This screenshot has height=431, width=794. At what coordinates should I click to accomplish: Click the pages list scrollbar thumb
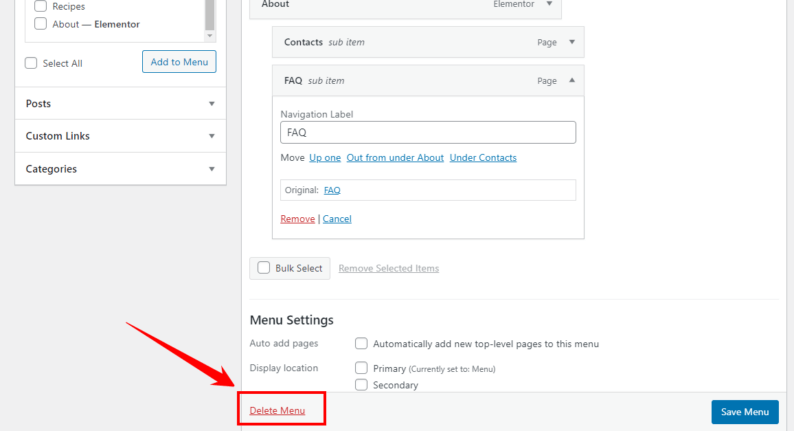coord(210,15)
